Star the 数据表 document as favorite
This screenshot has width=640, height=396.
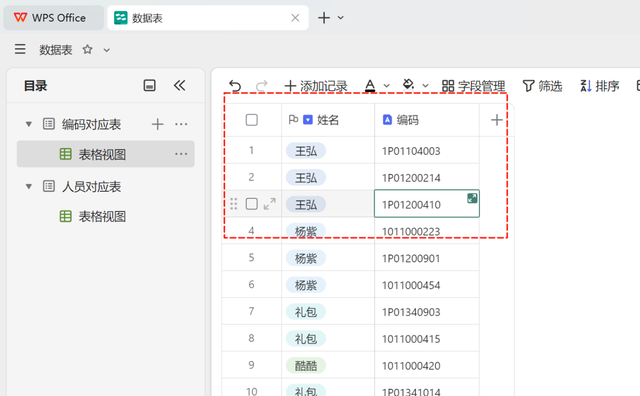(87, 49)
